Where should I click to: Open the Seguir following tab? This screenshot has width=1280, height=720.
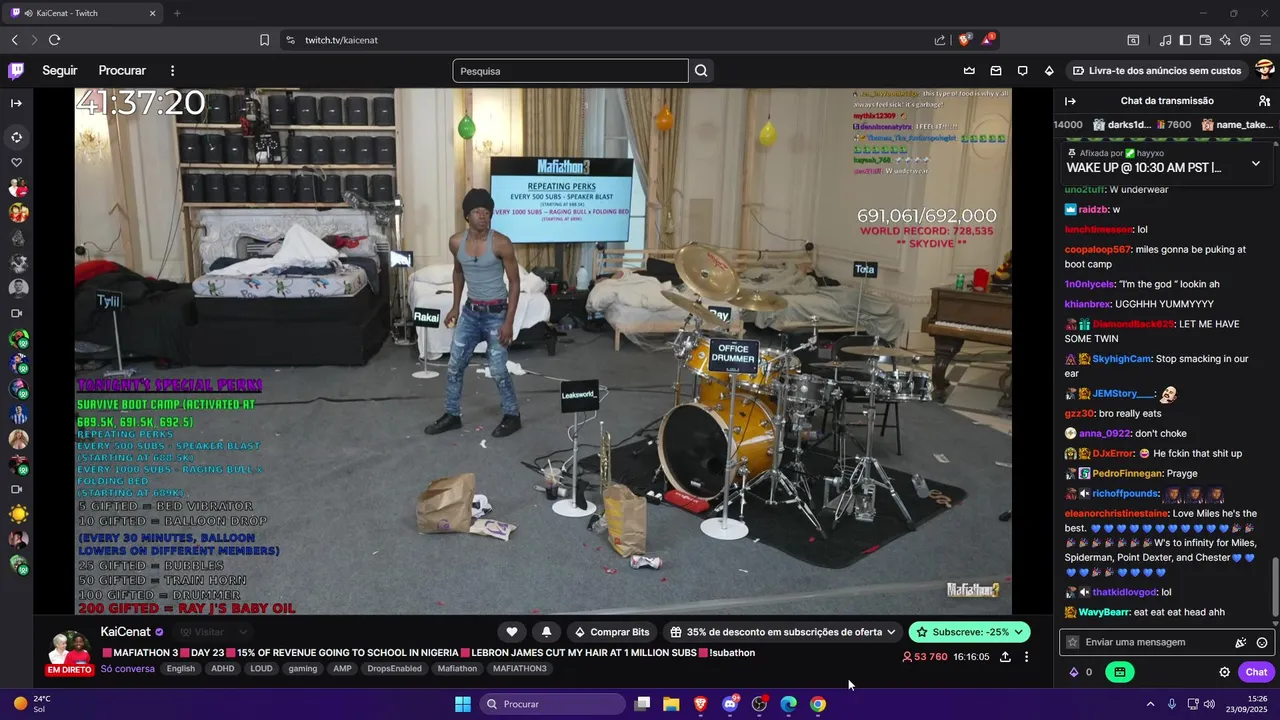pos(60,71)
